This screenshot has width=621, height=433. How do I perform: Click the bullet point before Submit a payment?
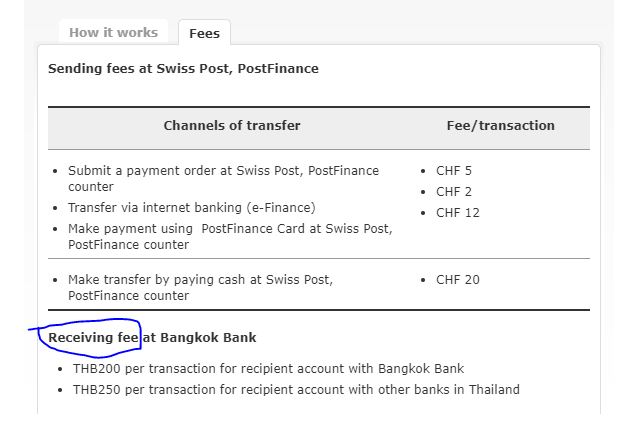[55, 171]
